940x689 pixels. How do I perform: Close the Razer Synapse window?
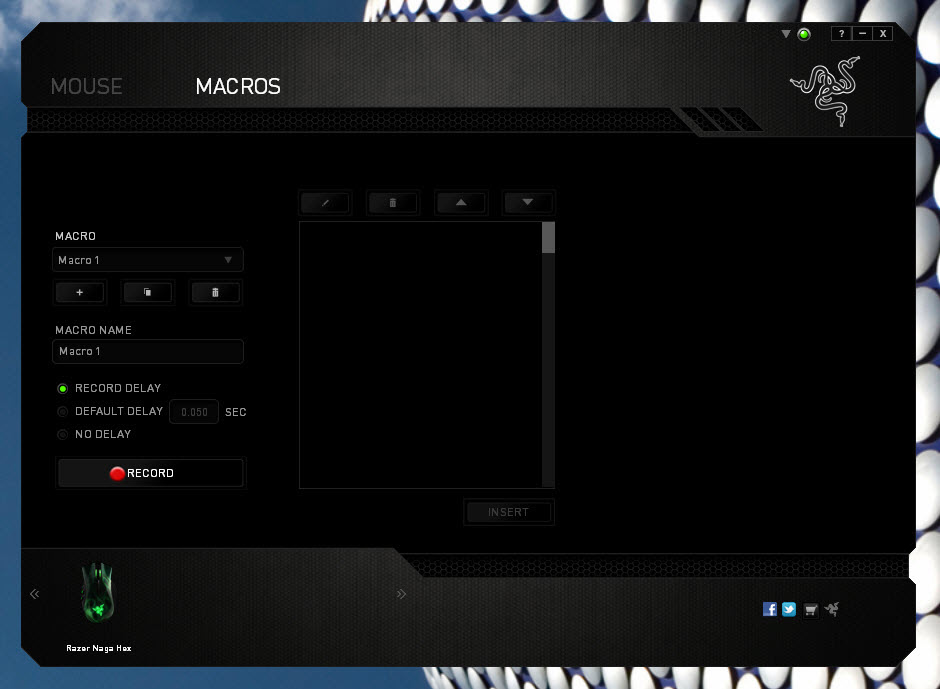coord(882,34)
